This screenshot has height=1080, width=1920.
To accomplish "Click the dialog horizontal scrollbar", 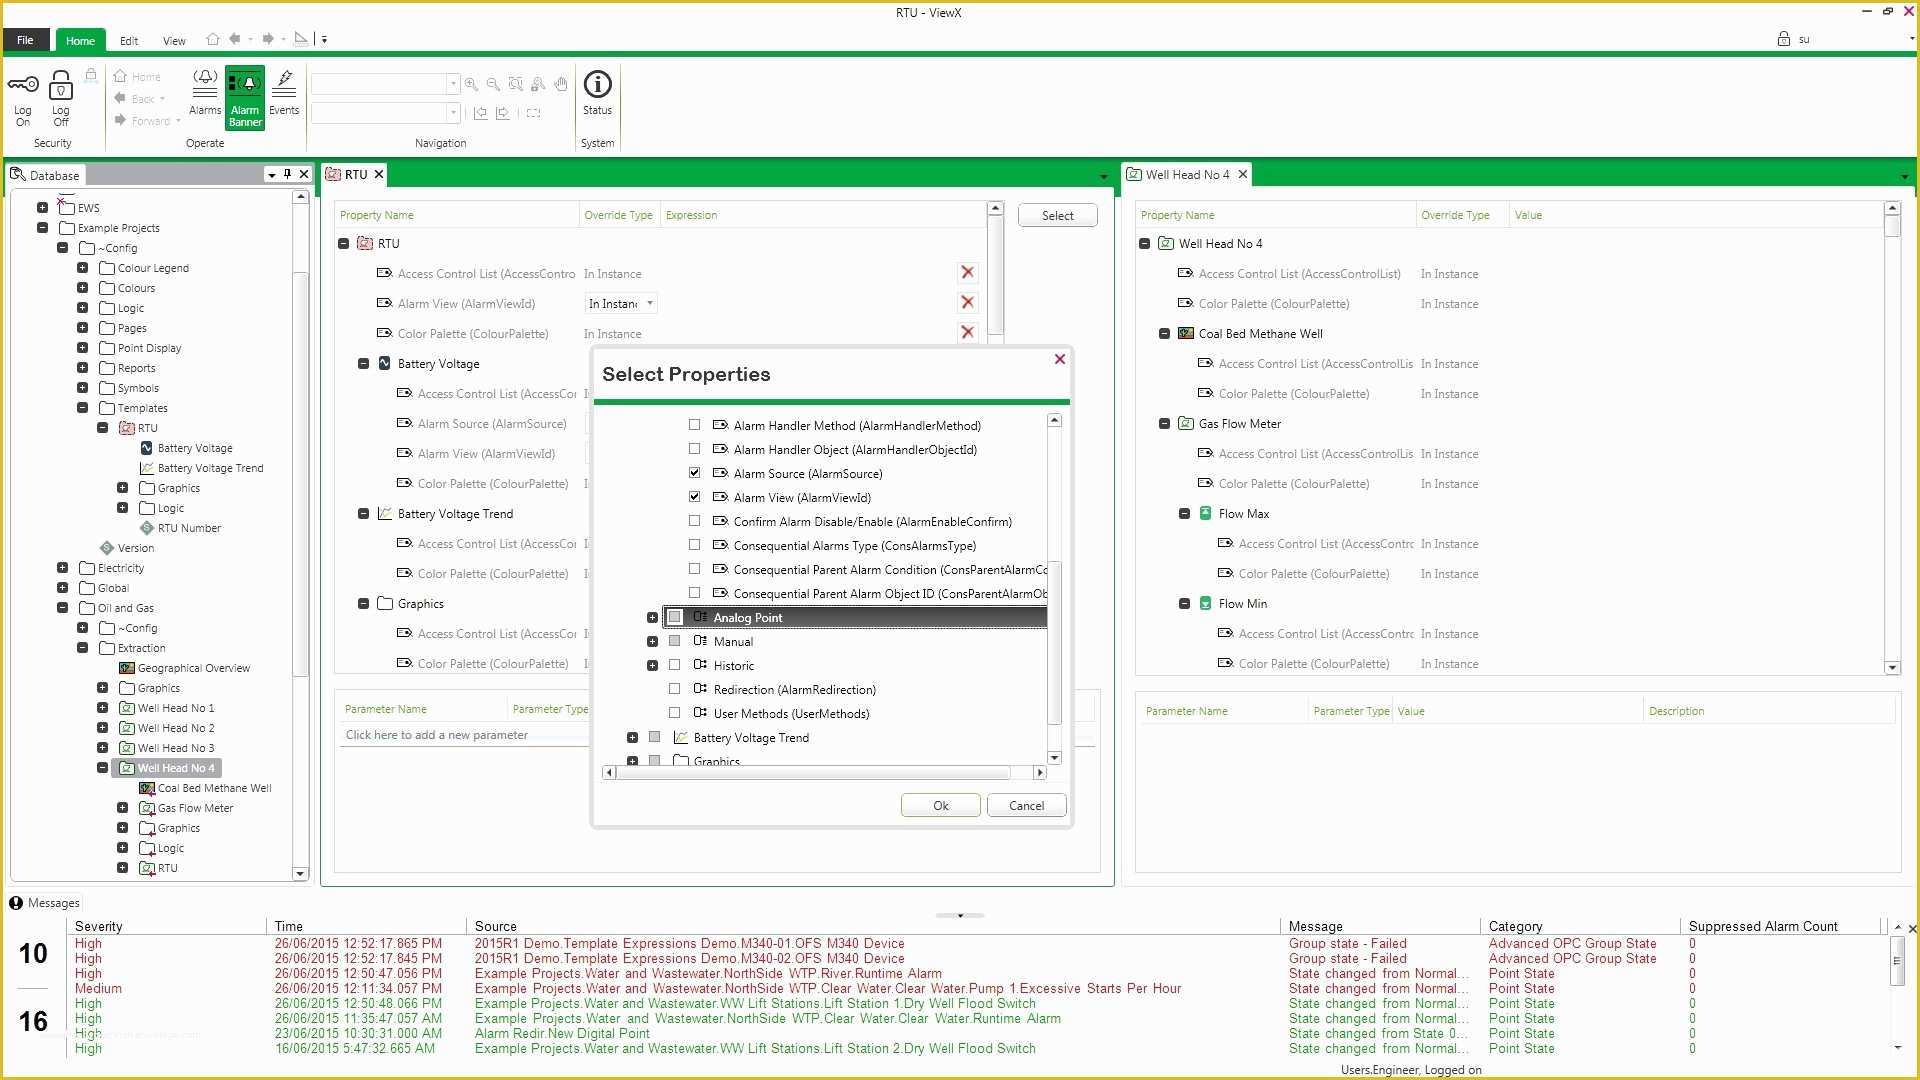I will [x=811, y=772].
